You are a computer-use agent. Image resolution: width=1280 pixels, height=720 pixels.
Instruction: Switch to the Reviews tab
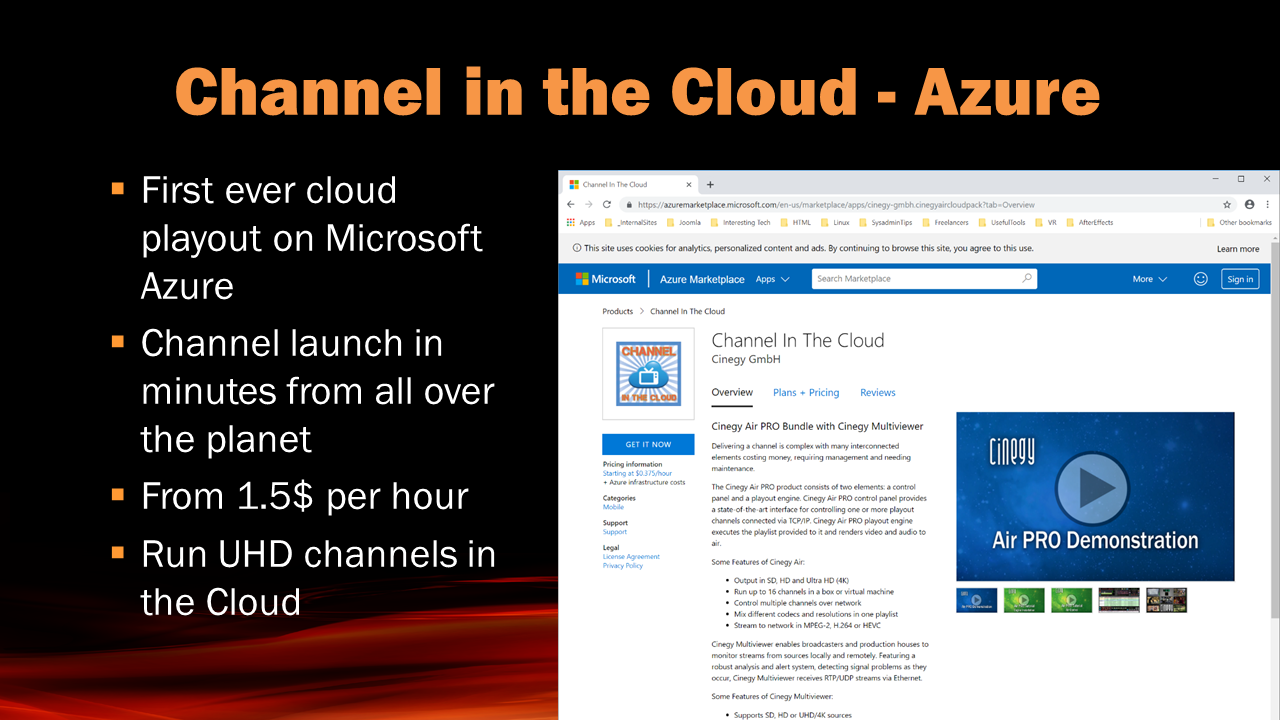878,393
